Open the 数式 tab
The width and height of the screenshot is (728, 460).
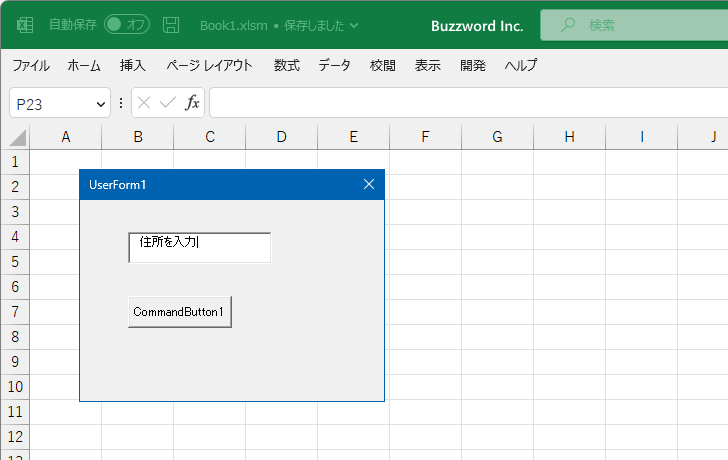point(286,65)
